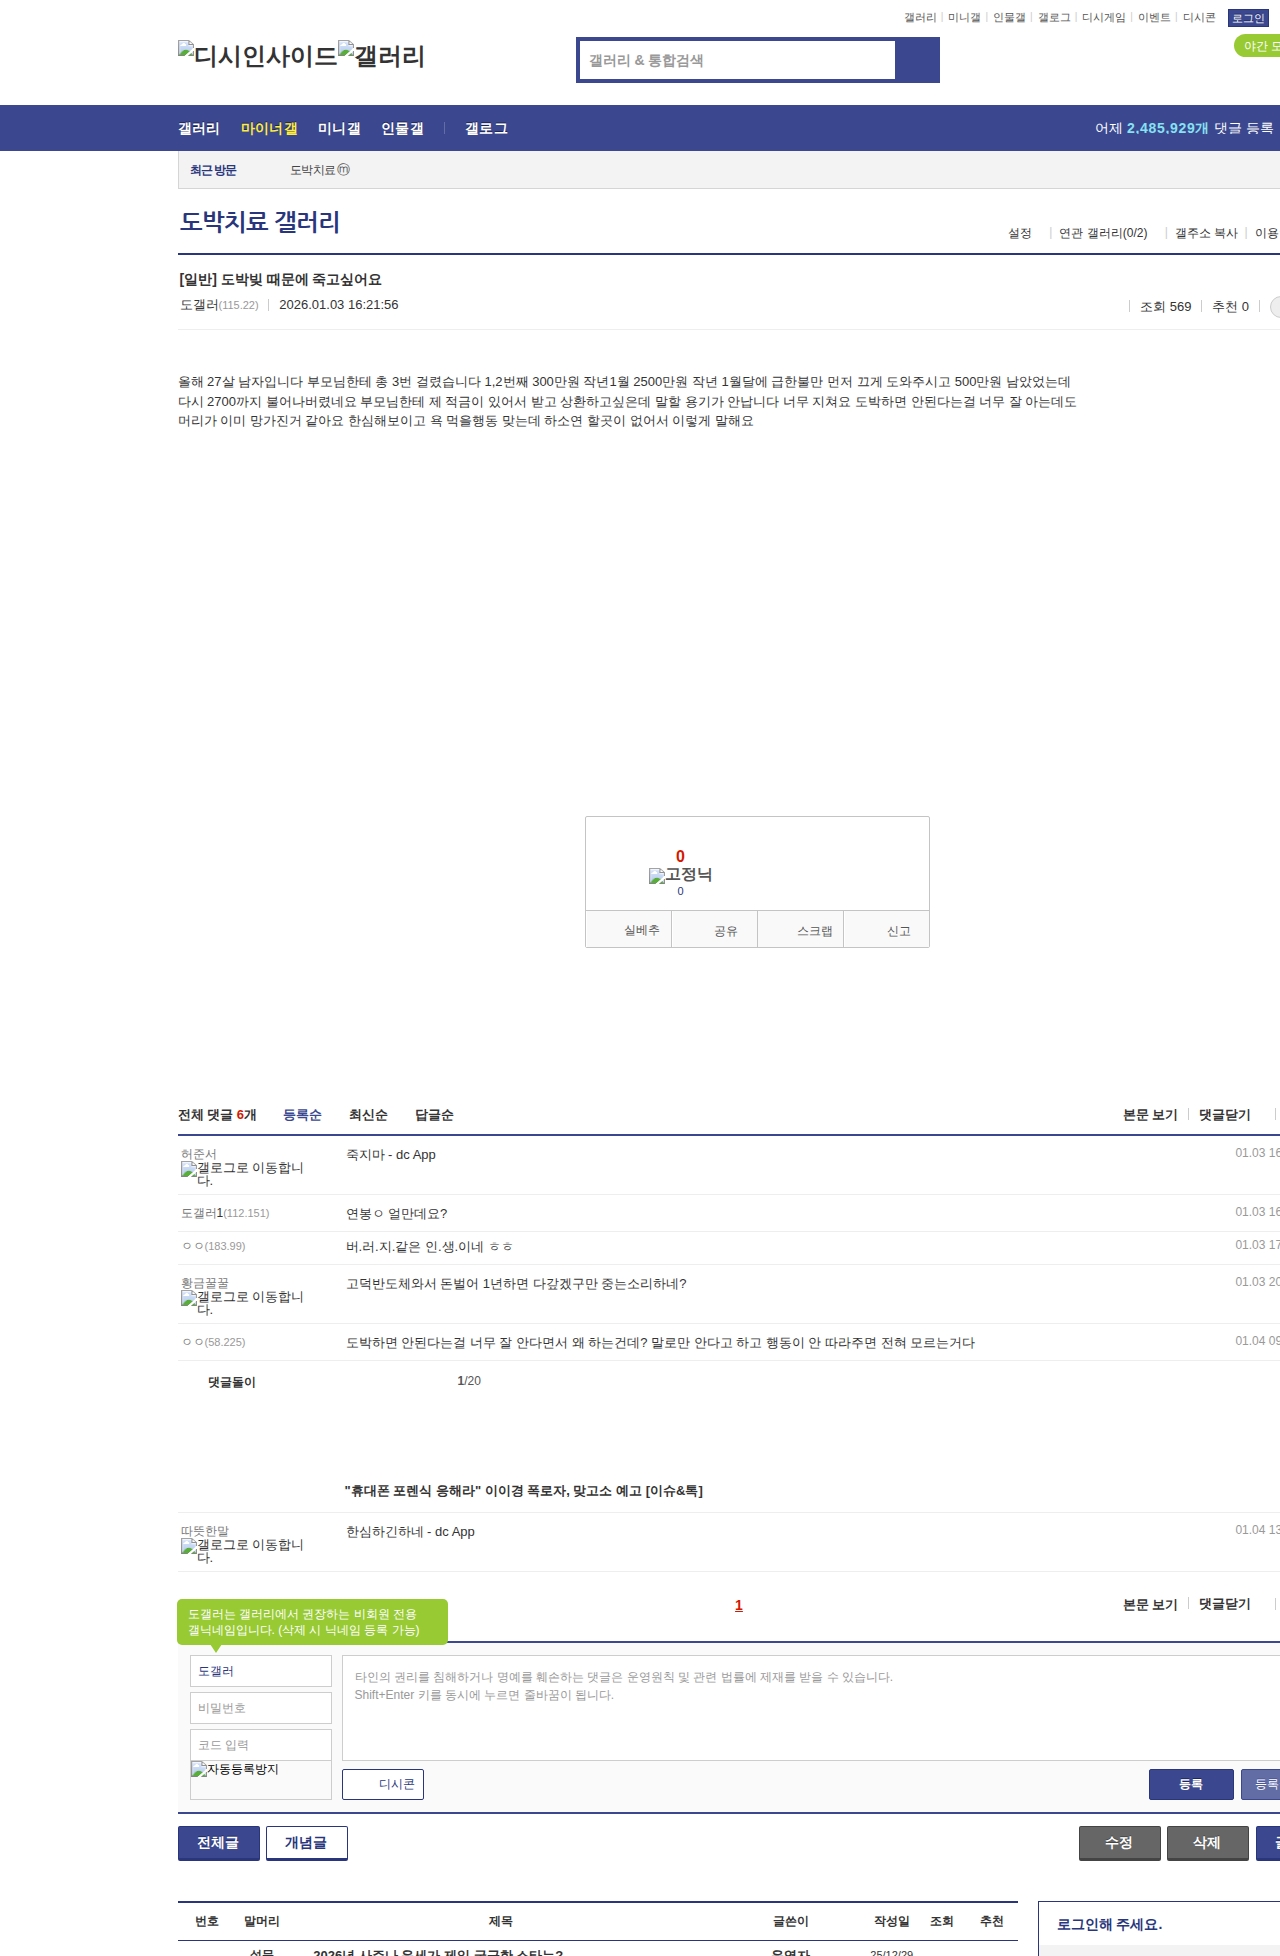This screenshot has height=1956, width=1280.
Task: Sort comments by 답글순
Action: tap(434, 1115)
